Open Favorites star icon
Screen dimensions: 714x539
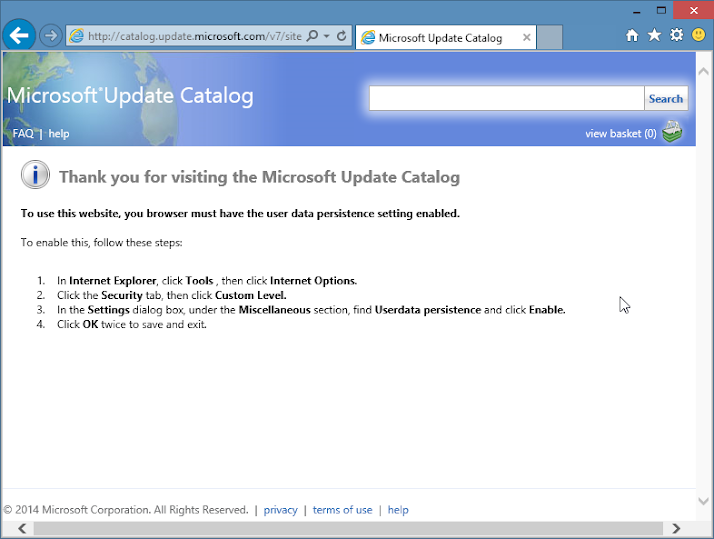pyautogui.click(x=654, y=35)
